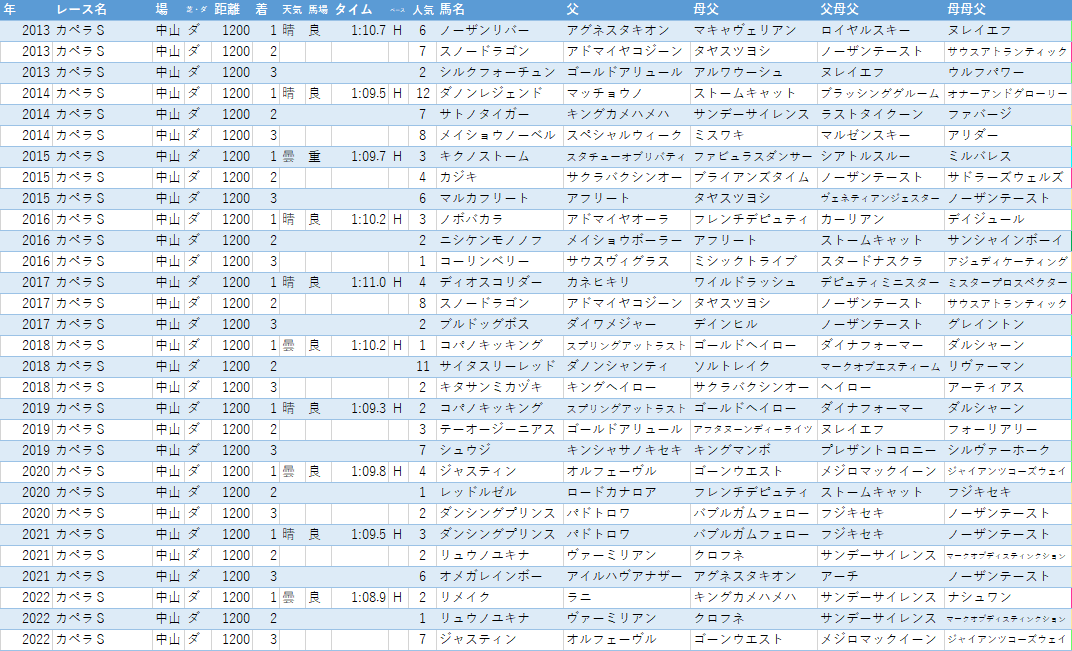Select horse name メイショウノーベル

tap(497, 135)
